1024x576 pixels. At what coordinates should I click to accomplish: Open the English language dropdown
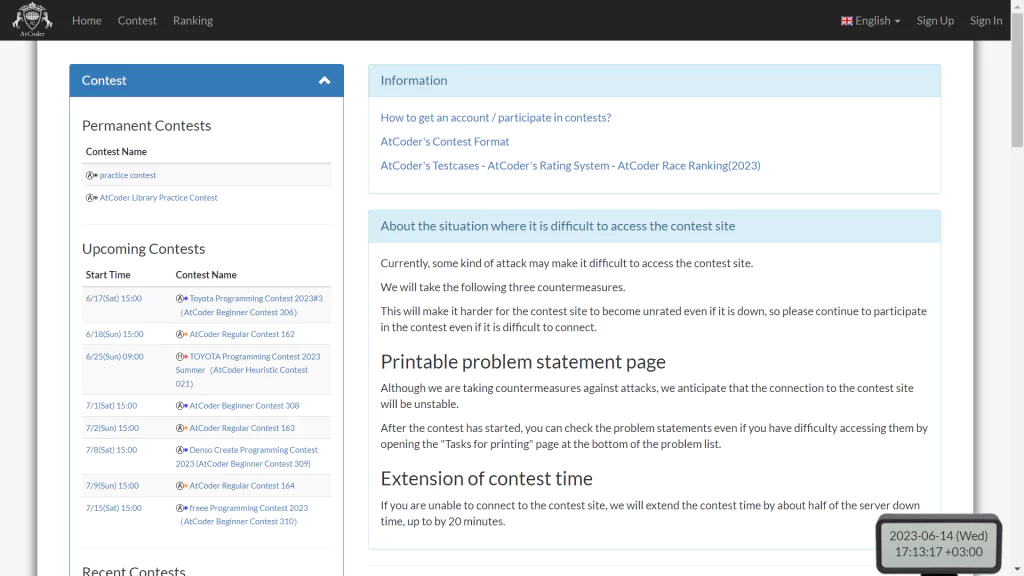[871, 20]
